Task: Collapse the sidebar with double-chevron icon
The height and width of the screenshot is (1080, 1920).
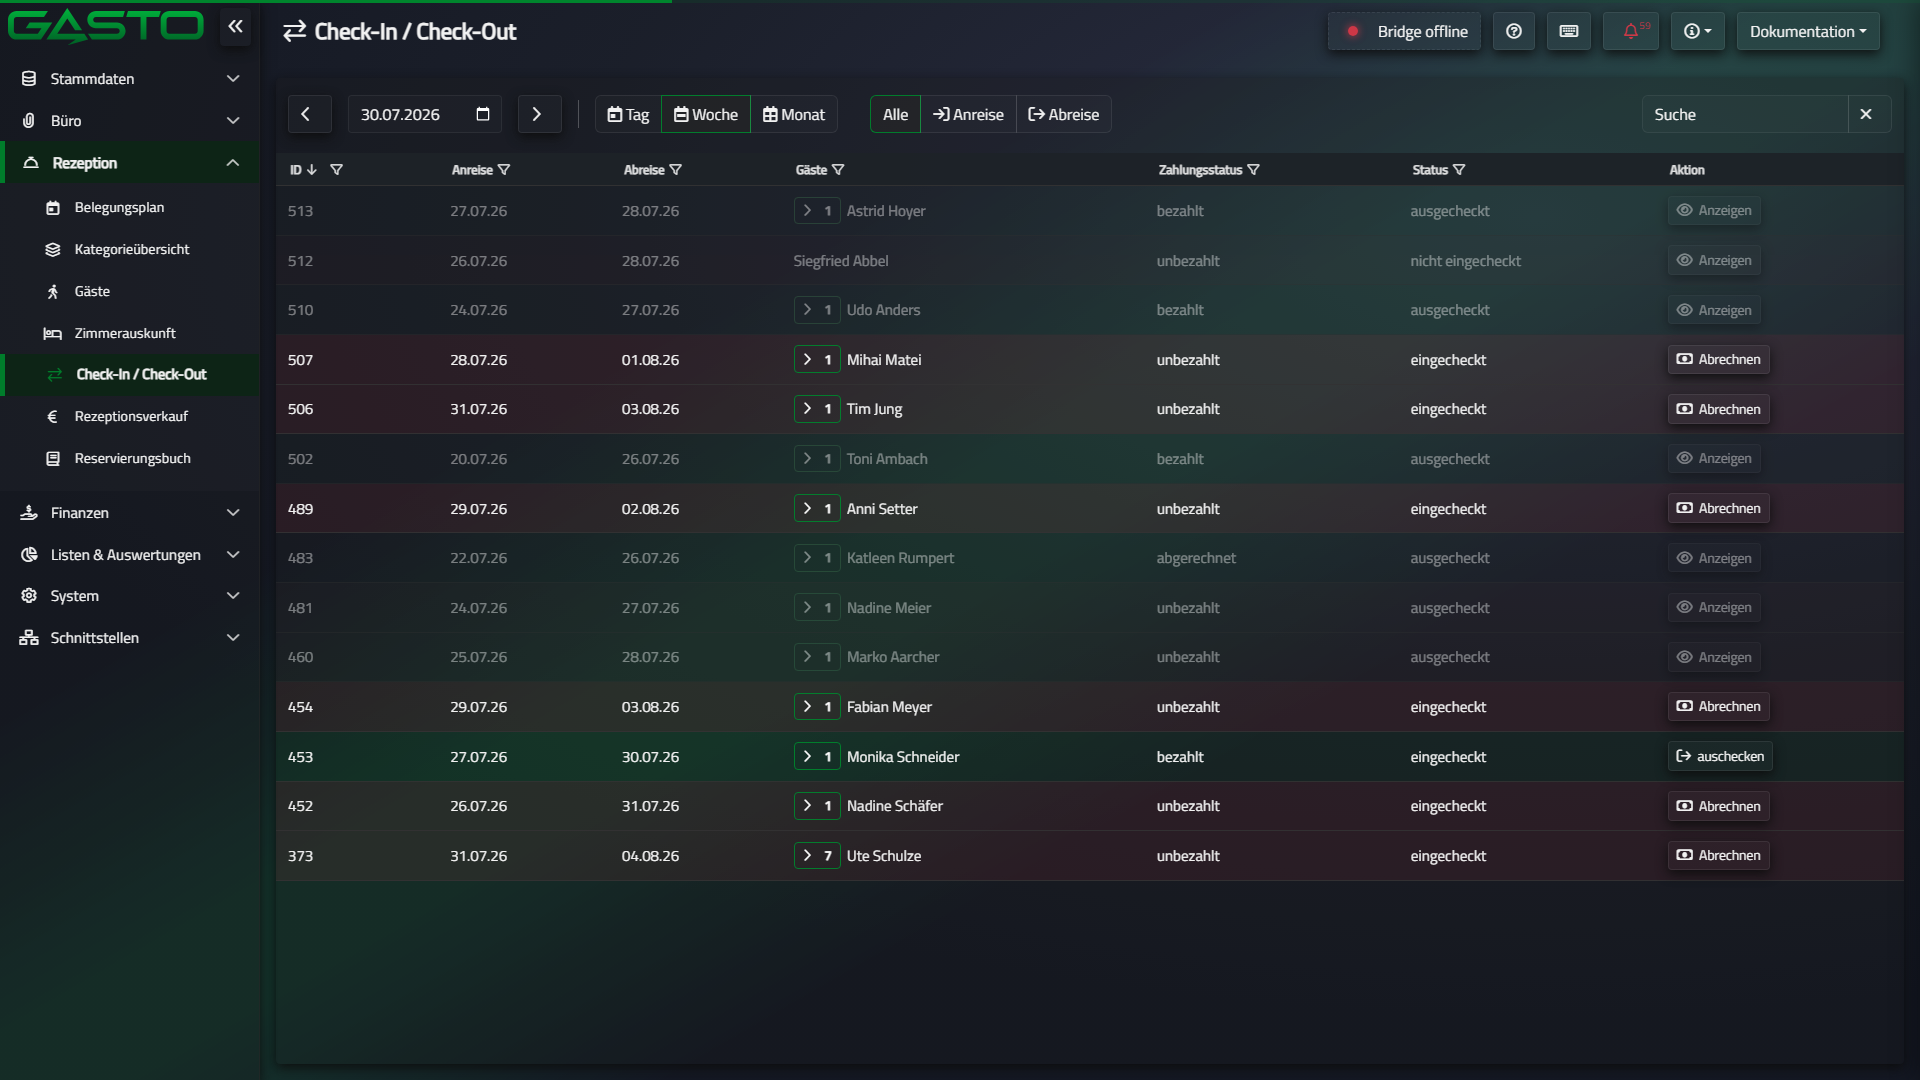Action: coord(235,27)
